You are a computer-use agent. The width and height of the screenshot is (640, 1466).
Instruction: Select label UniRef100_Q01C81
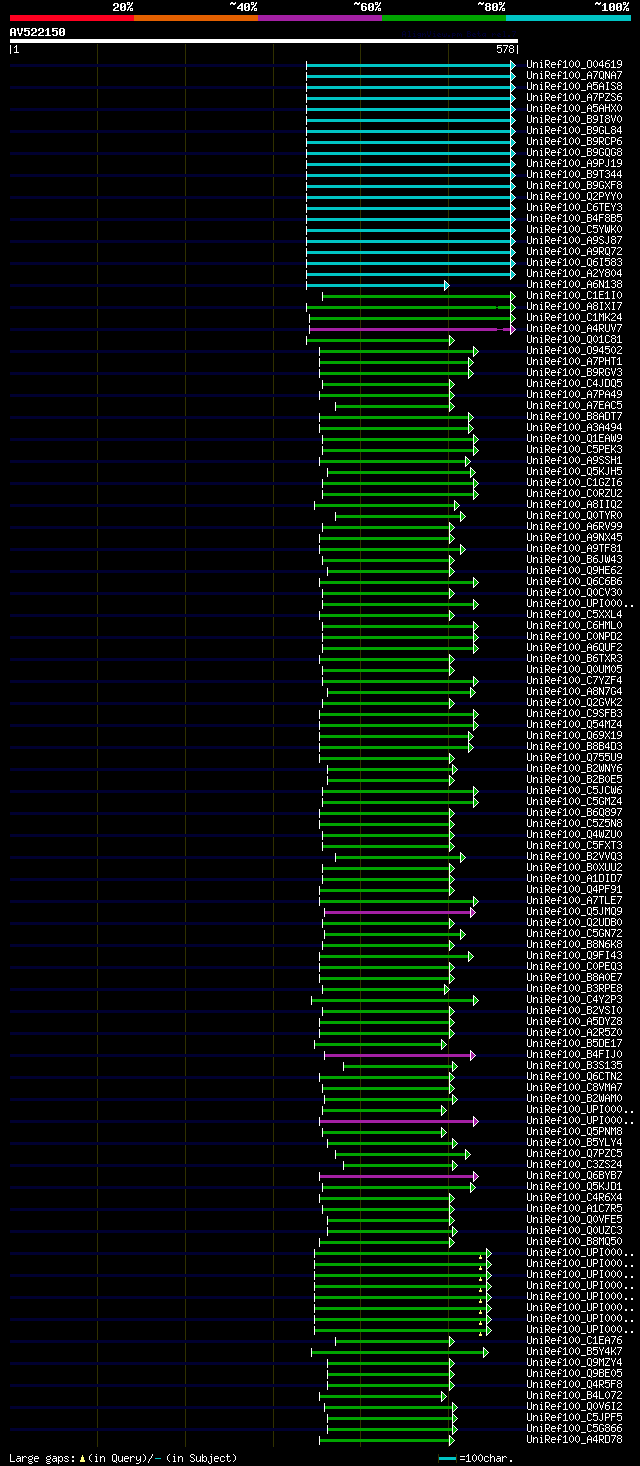574,339
